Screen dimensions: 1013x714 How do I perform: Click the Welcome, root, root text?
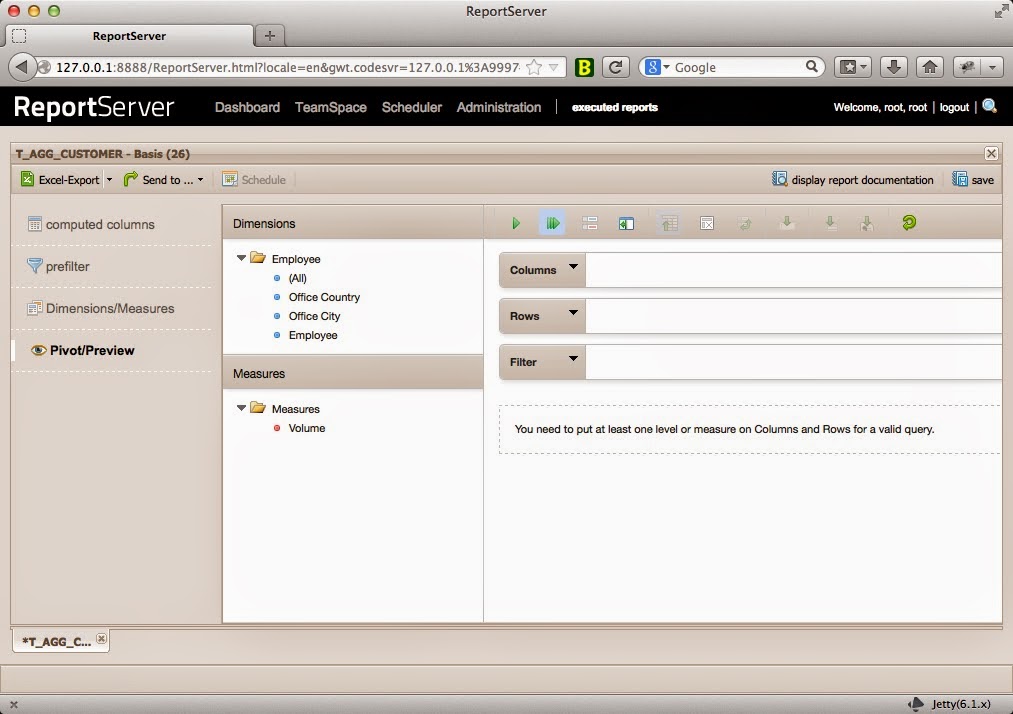[x=880, y=107]
